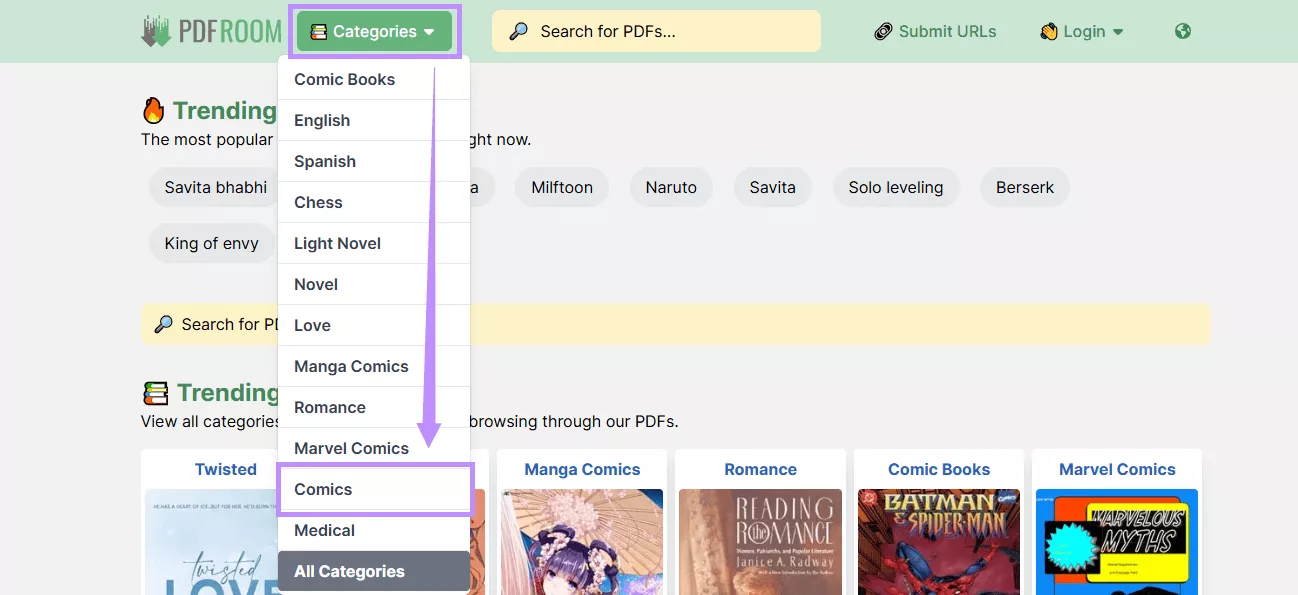The width and height of the screenshot is (1298, 595).
Task: Open the Submit URLs link
Action: pos(935,31)
